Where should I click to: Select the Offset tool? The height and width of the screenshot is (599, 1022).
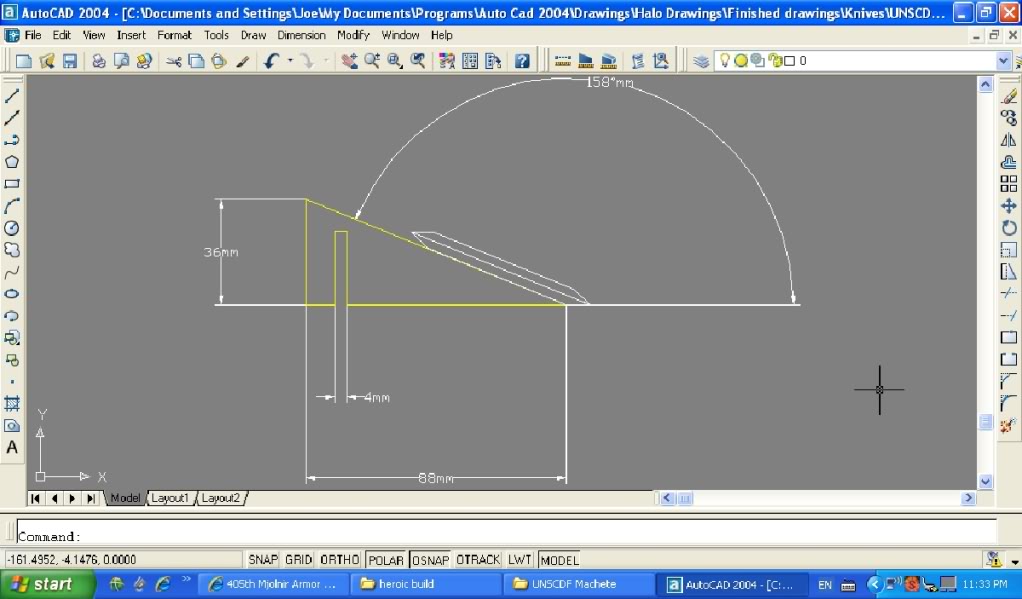pos(1009,162)
